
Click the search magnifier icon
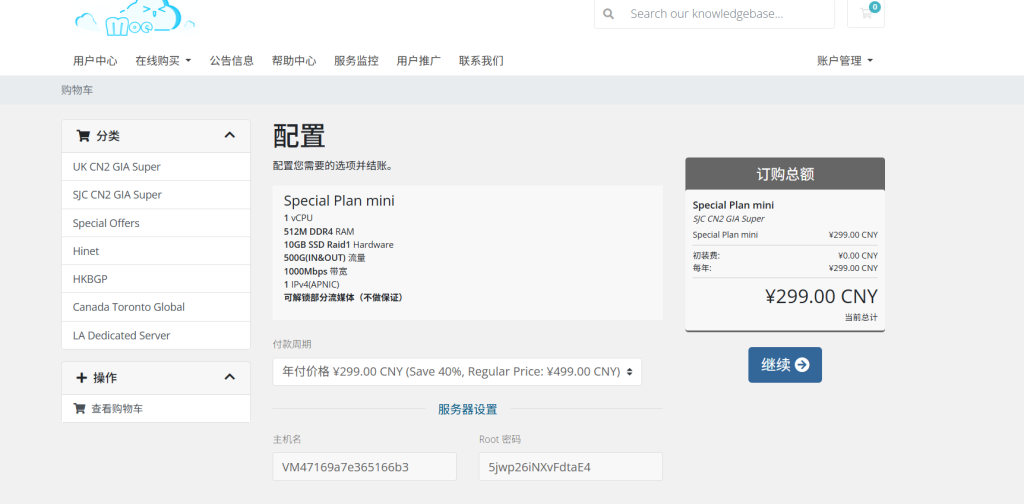point(610,14)
